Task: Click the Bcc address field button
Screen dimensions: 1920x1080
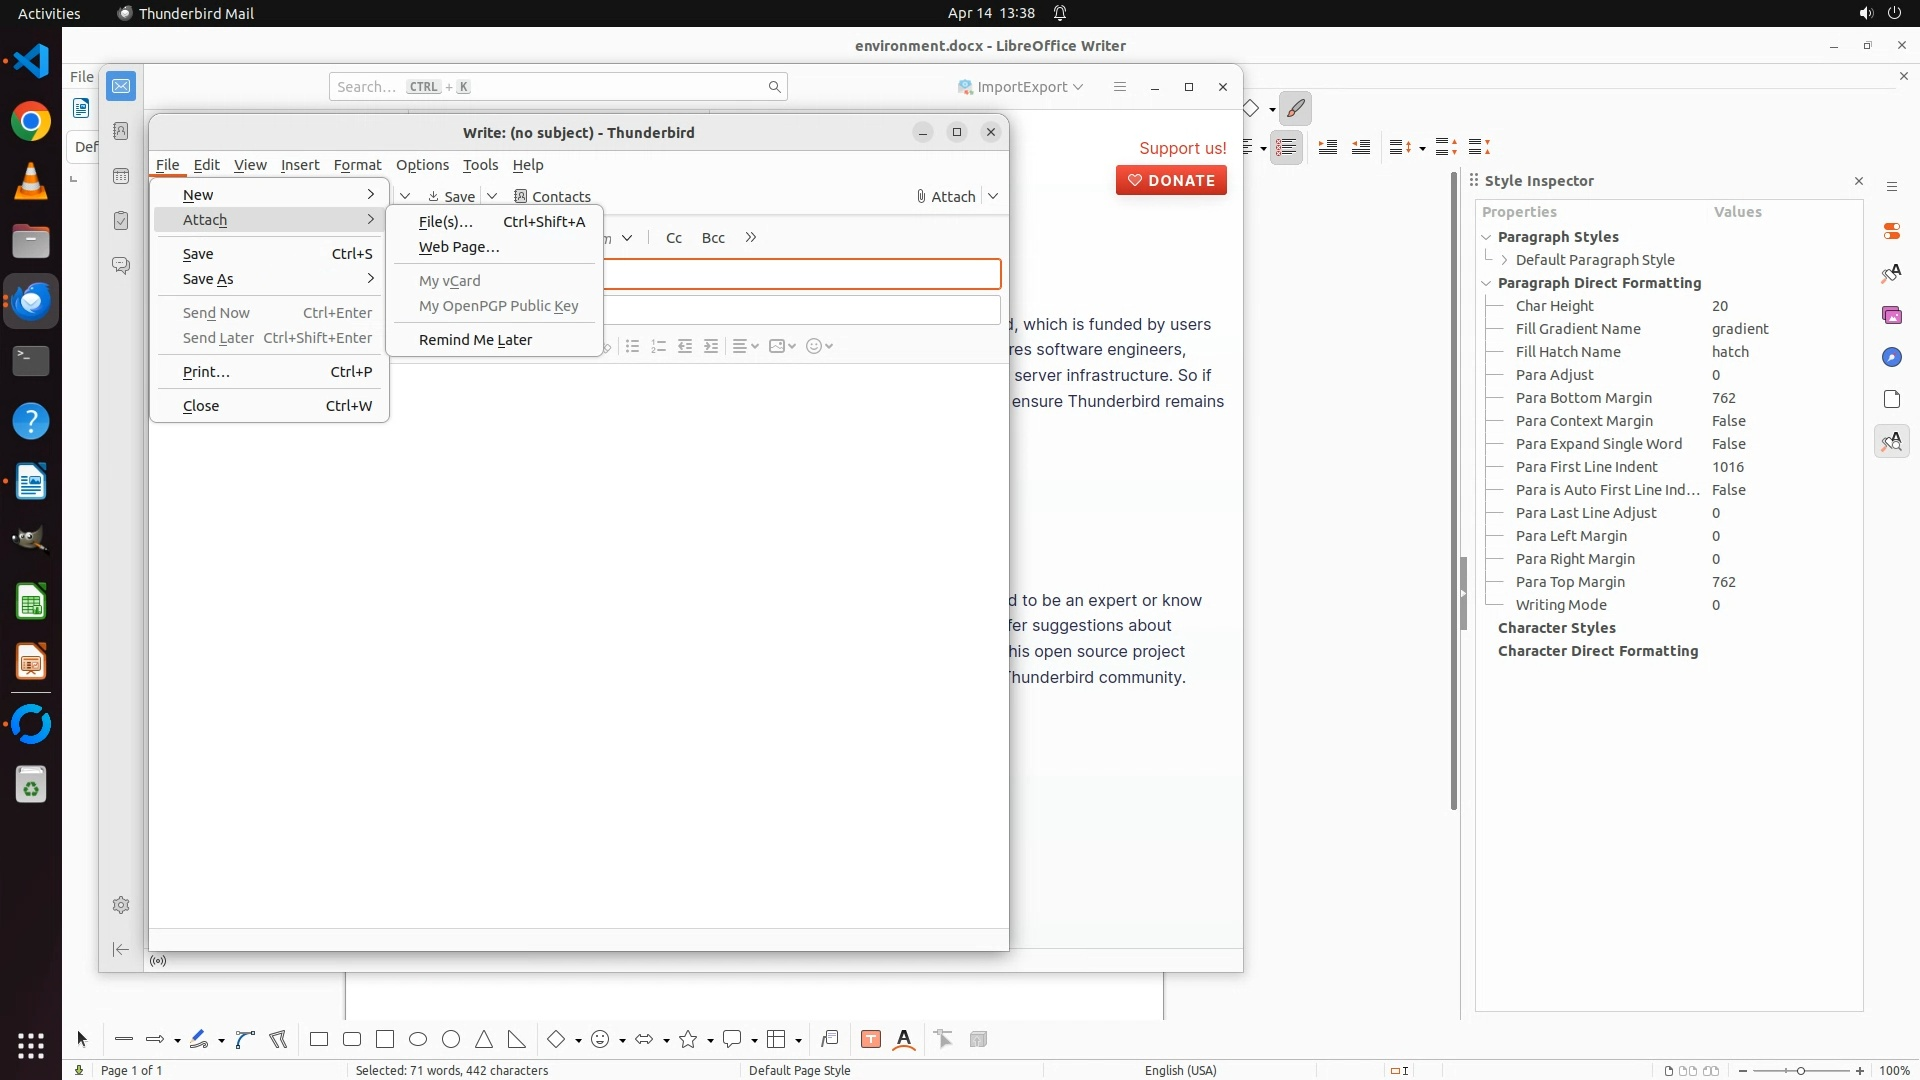Action: pyautogui.click(x=713, y=238)
